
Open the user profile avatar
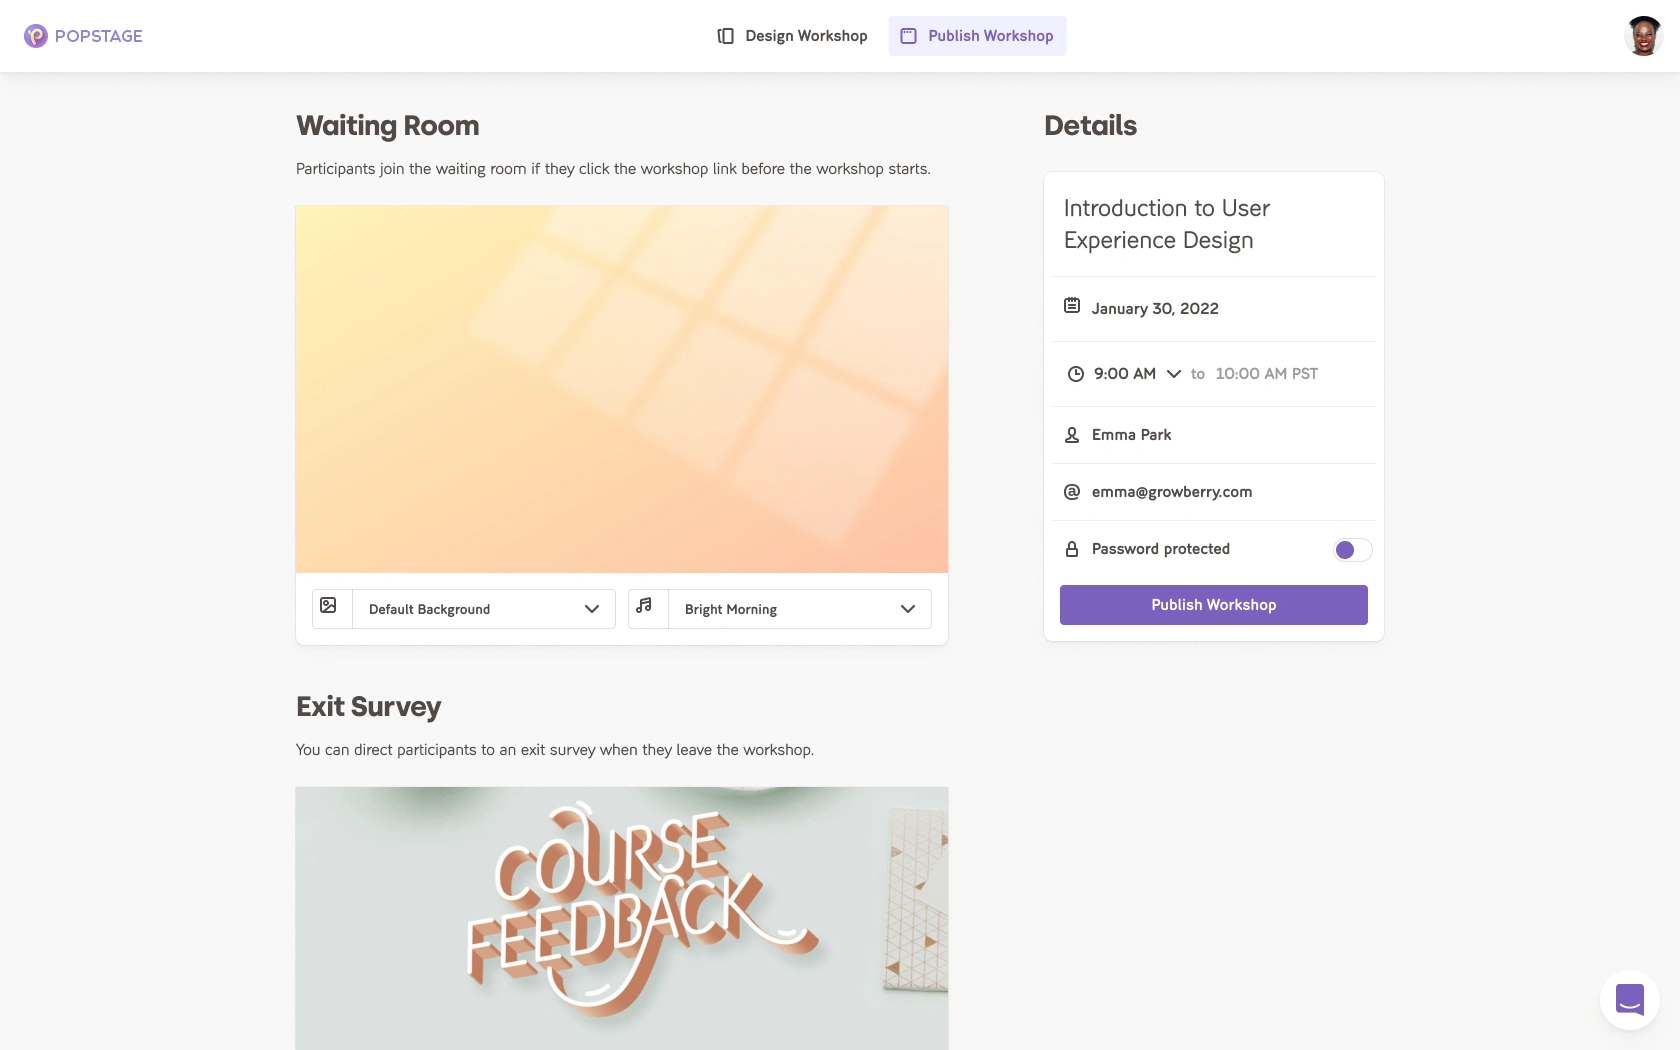click(1643, 36)
